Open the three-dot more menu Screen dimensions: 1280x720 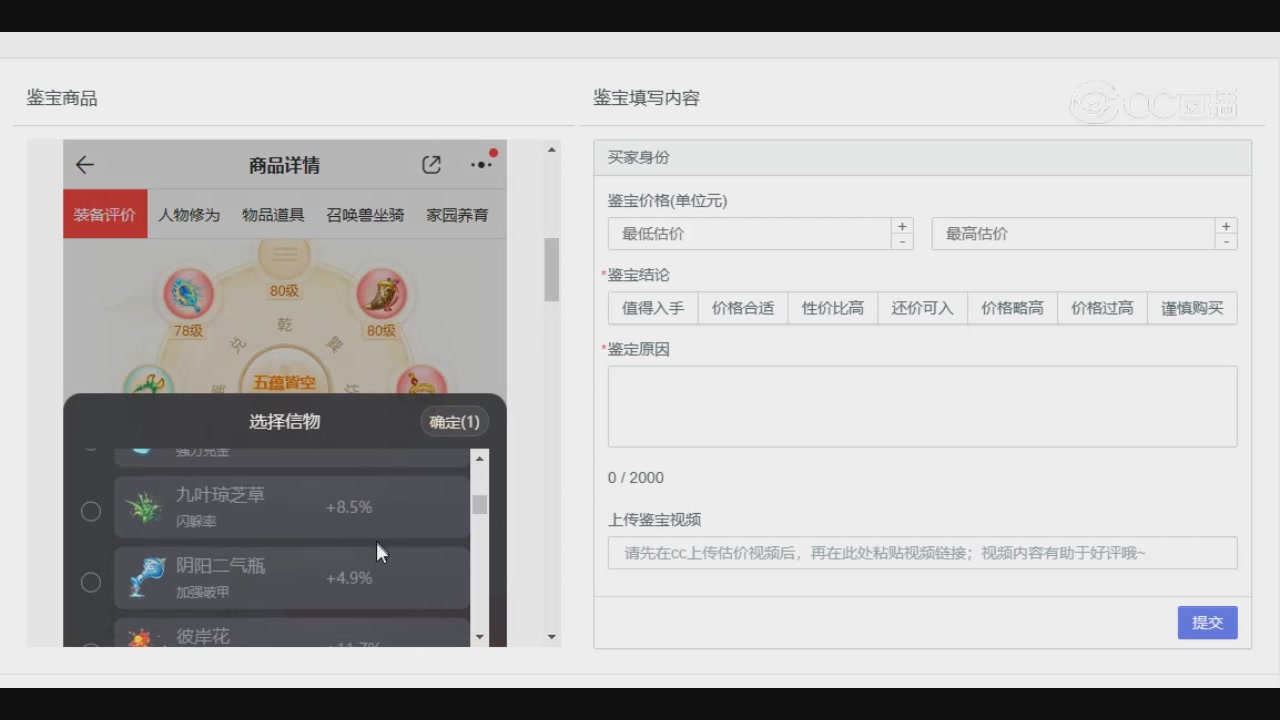pyautogui.click(x=481, y=165)
